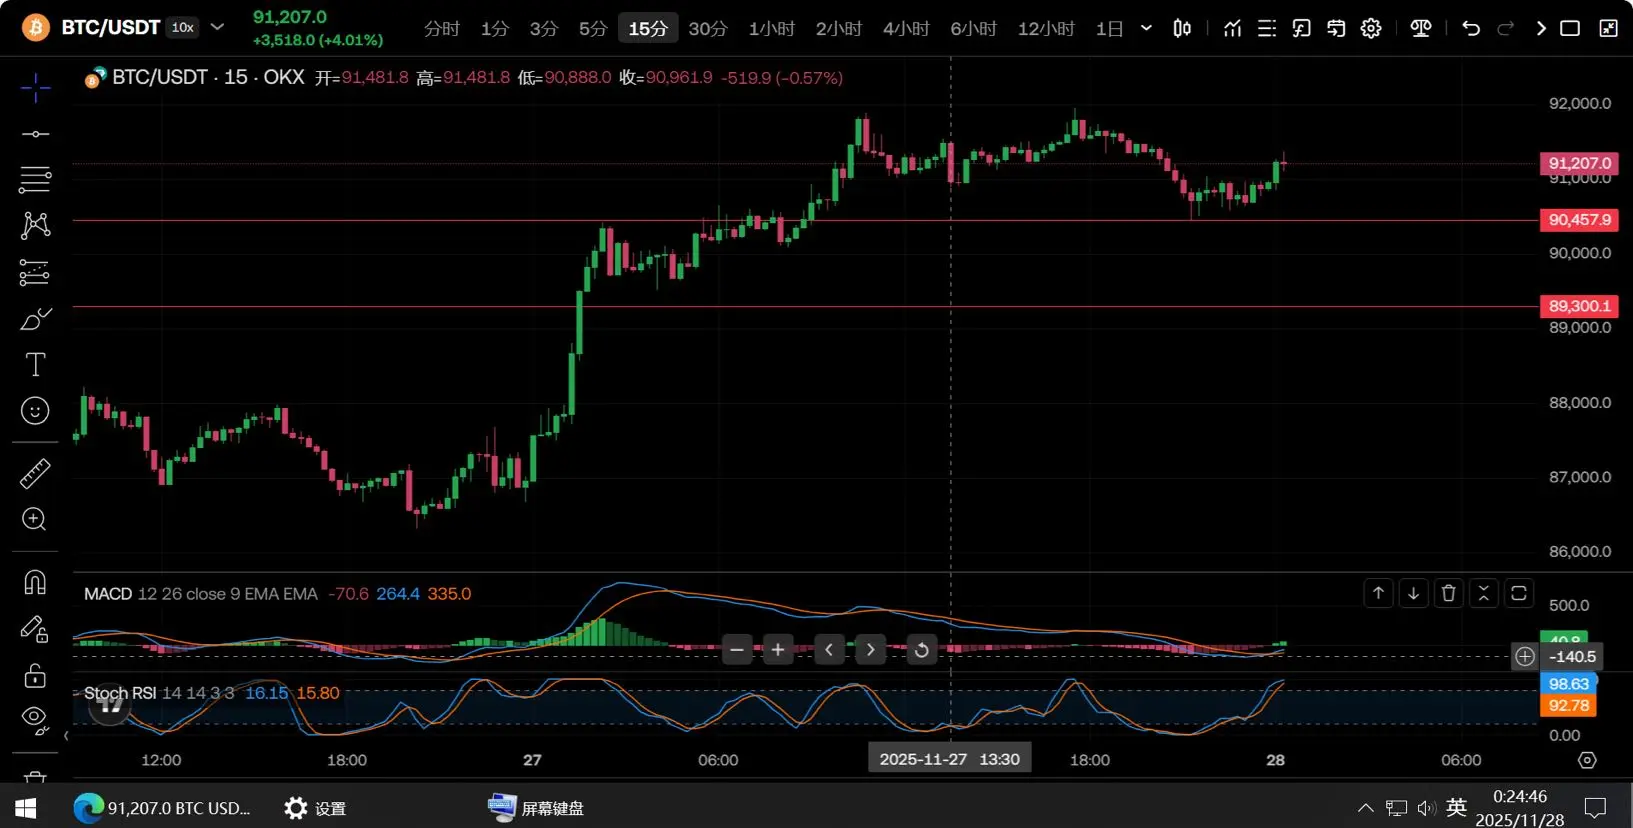Undo the last chart action
This screenshot has width=1633, height=828.
1471,28
